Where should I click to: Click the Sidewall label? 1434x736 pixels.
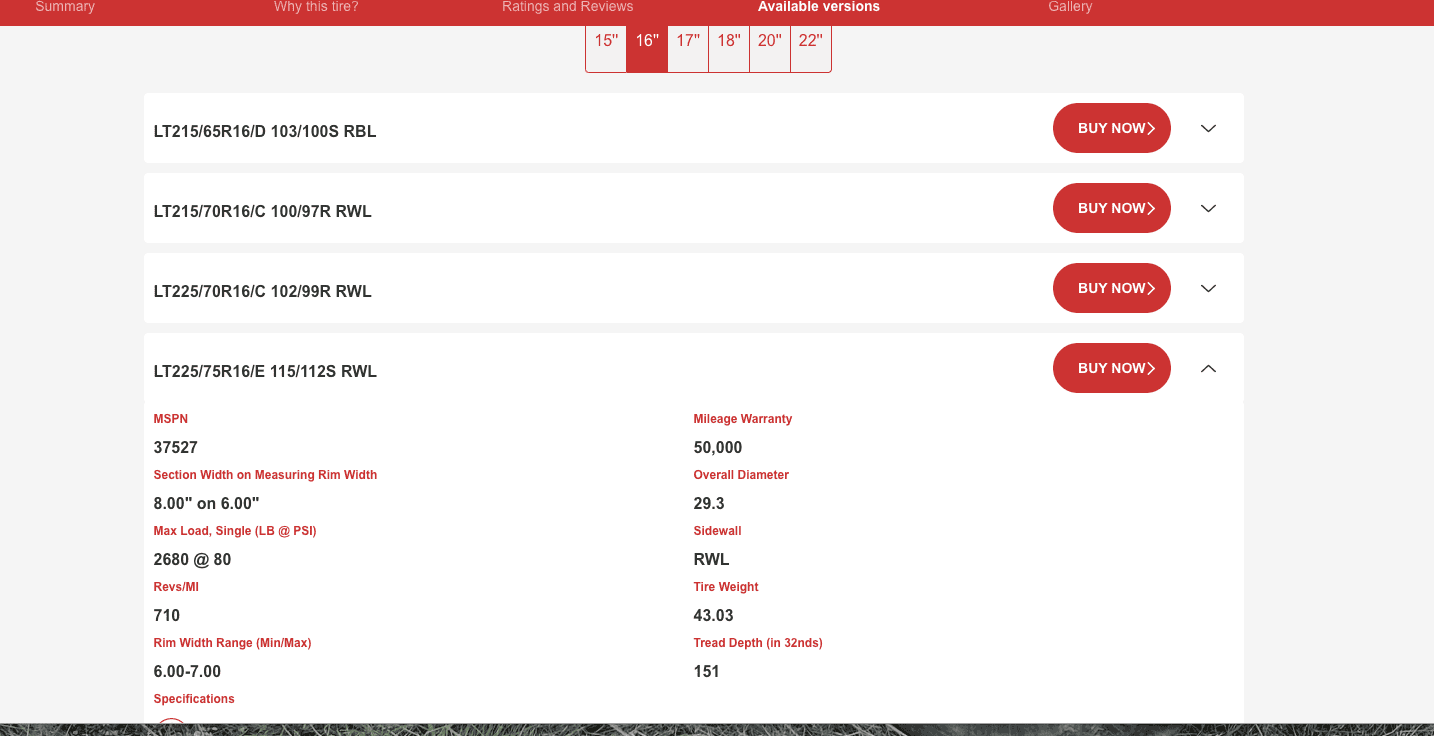(x=717, y=531)
